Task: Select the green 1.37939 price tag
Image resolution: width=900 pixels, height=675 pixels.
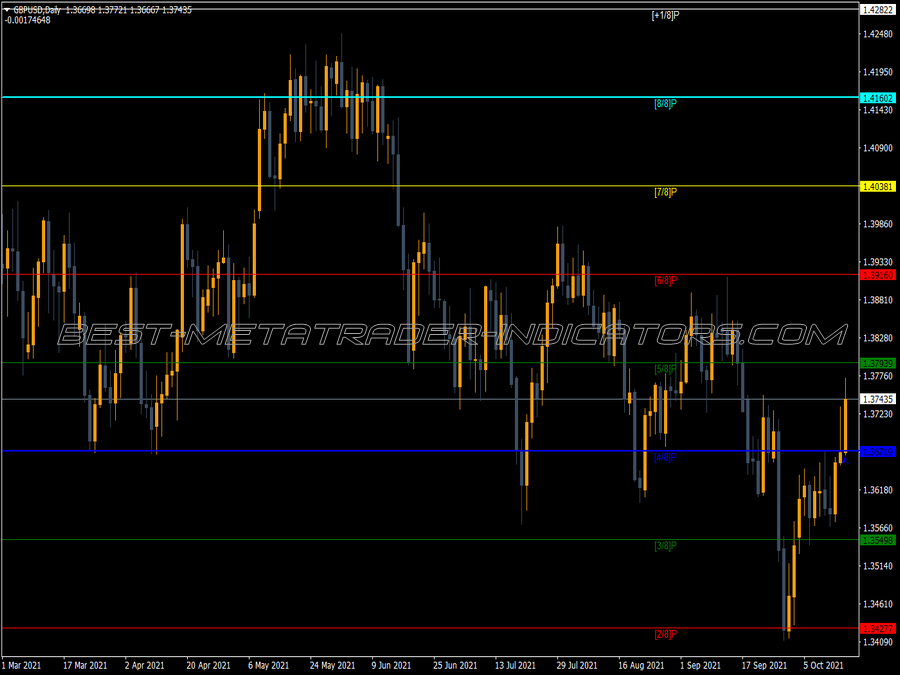Action: [878, 363]
